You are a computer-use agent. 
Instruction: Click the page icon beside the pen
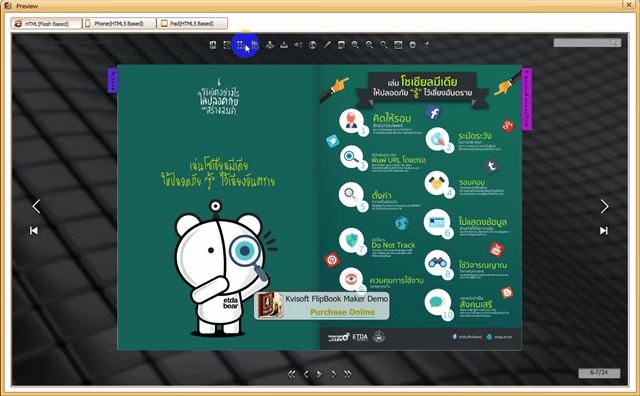pyautogui.click(x=341, y=45)
